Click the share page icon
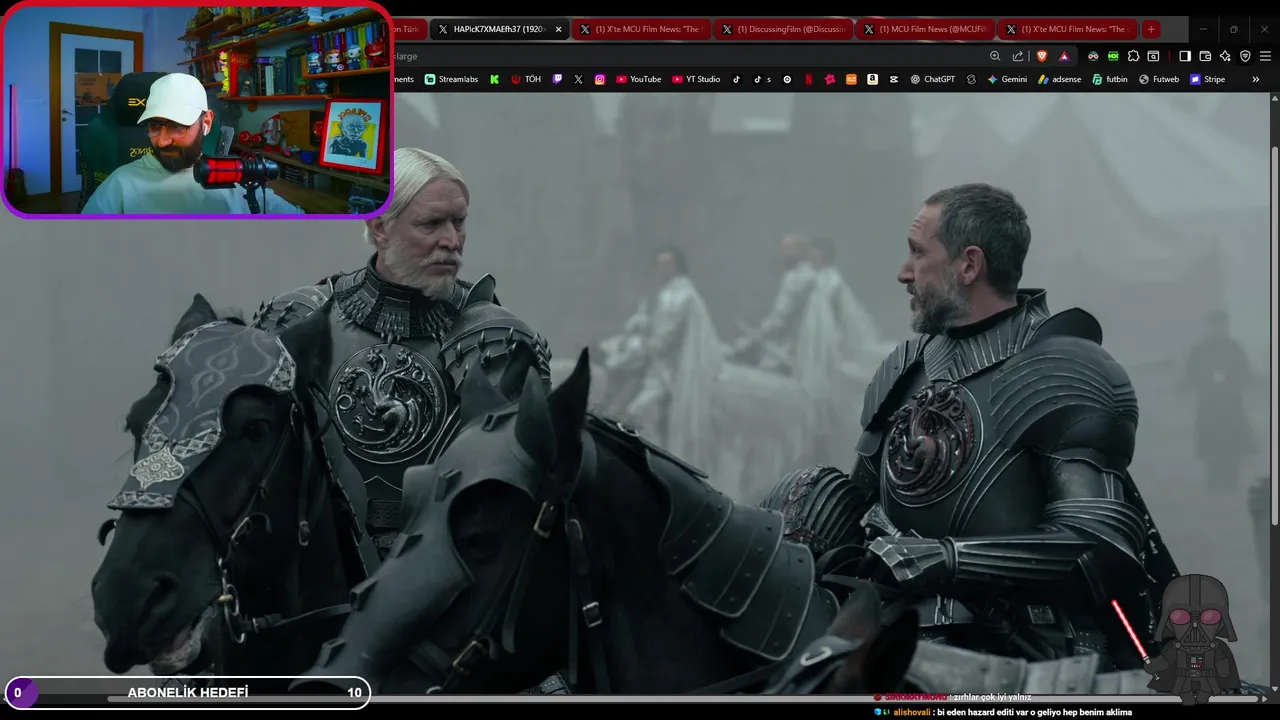The image size is (1280, 720). click(1018, 56)
